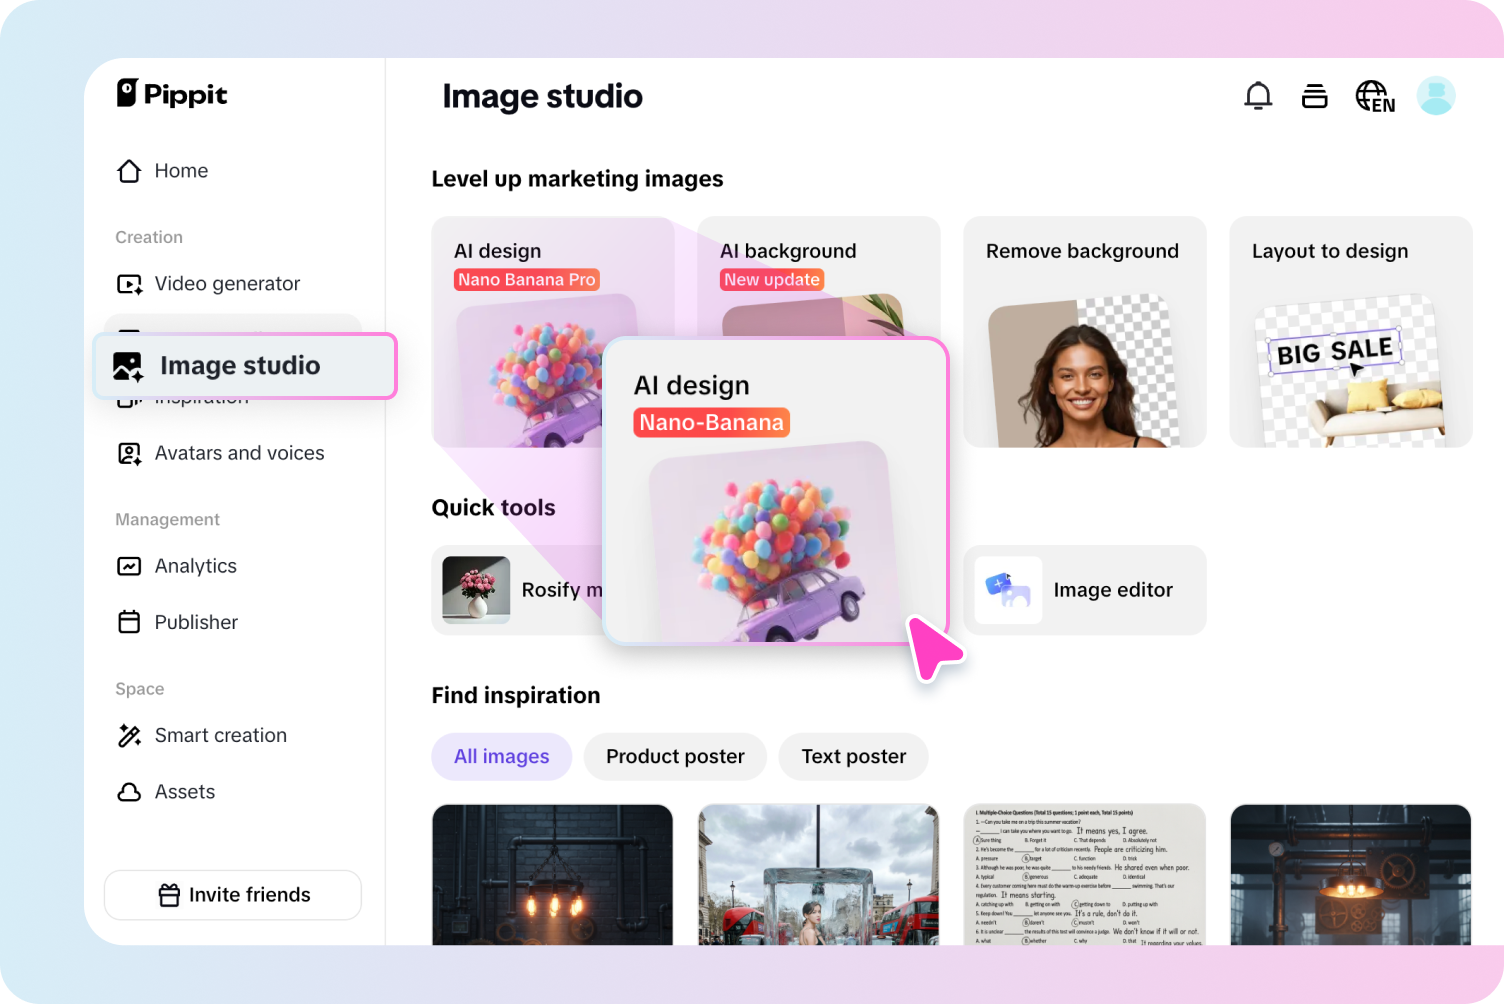Switch to the All images filter
This screenshot has width=1504, height=1004.
click(x=501, y=757)
